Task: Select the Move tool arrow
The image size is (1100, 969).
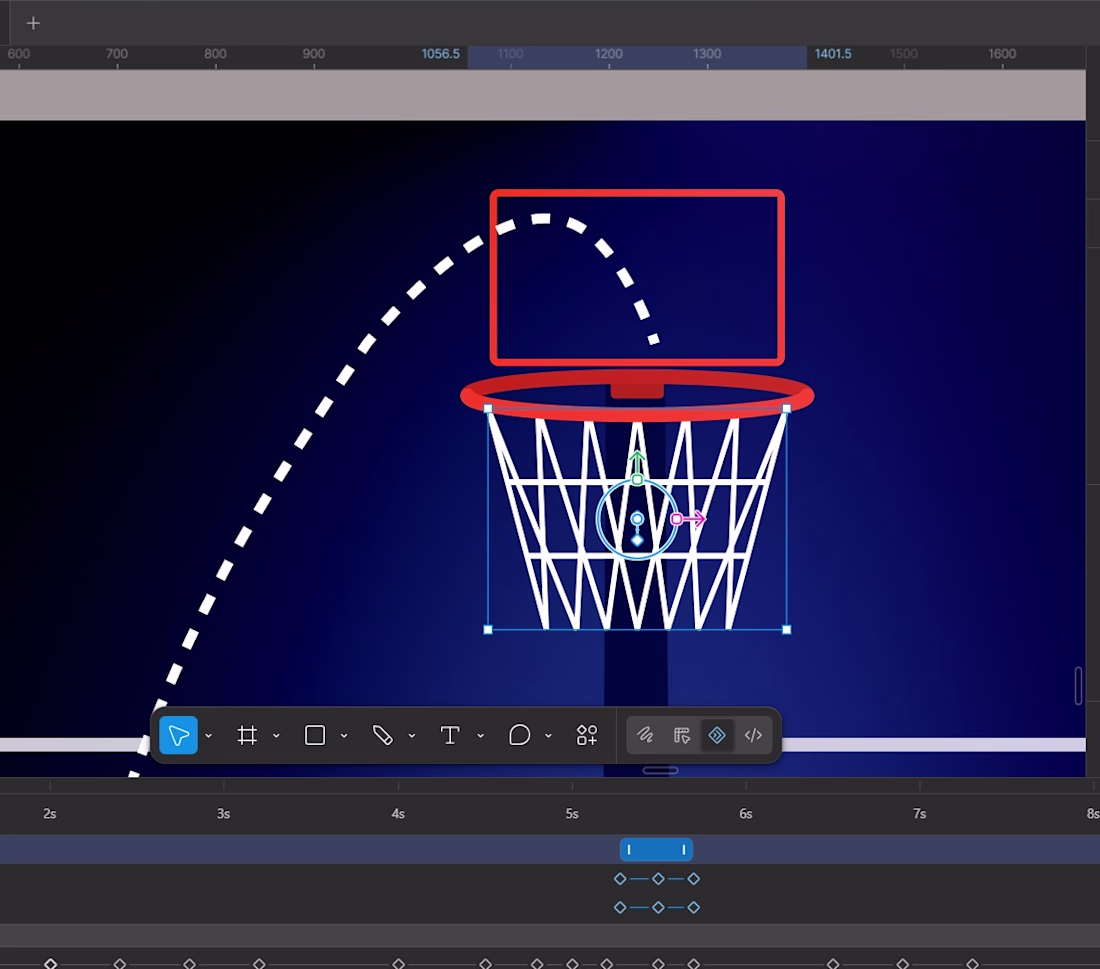Action: pyautogui.click(x=178, y=735)
